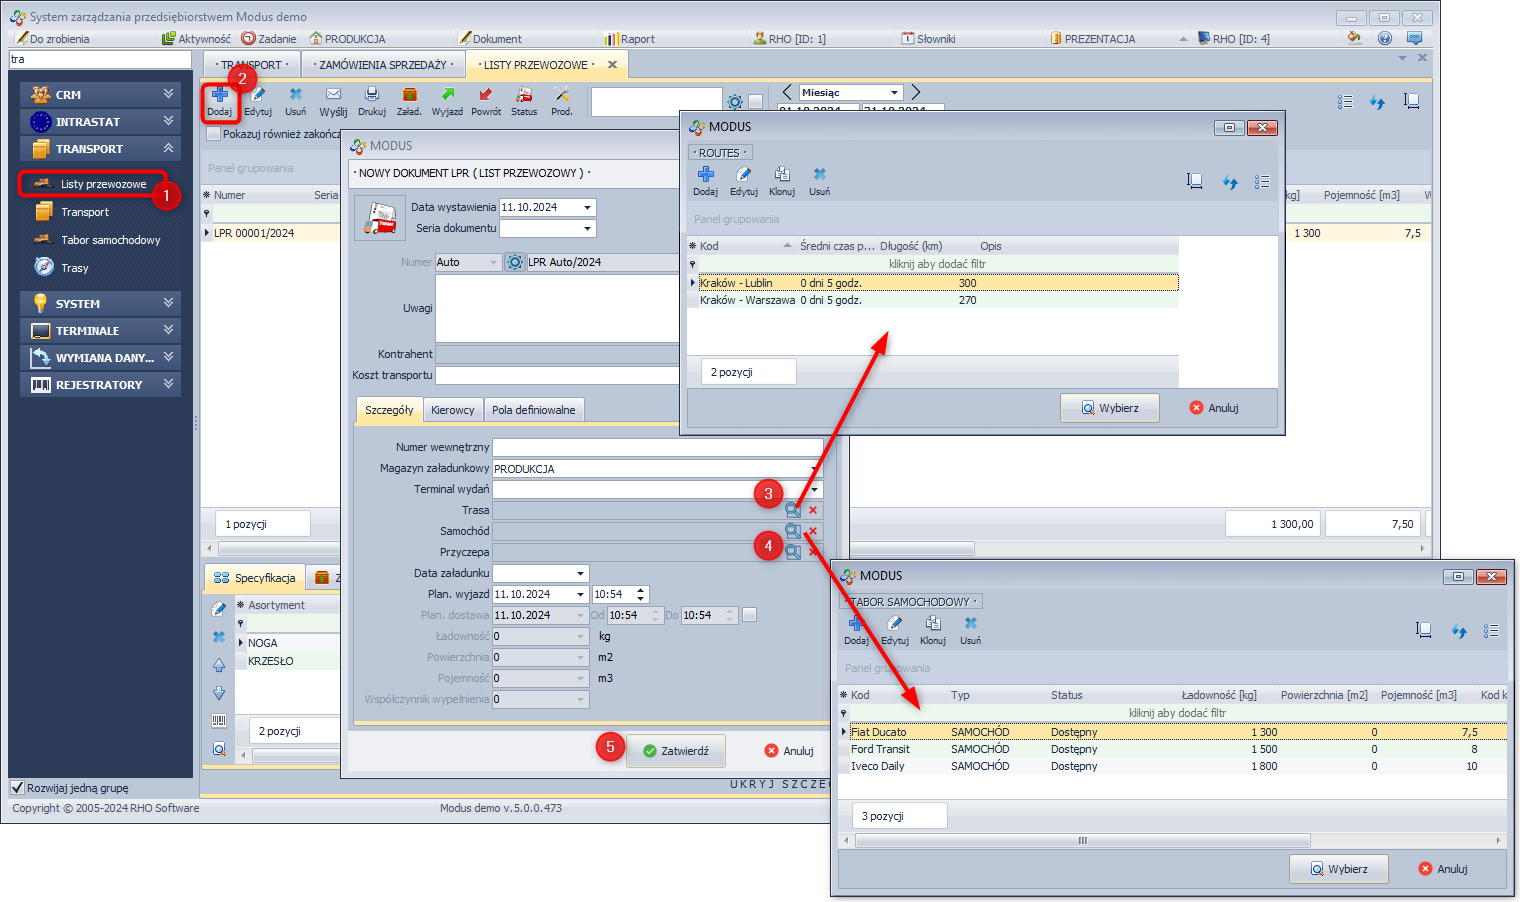Viewport: 1520px width, 902px height.
Task: Click the Zatwierdź button
Action: click(676, 751)
